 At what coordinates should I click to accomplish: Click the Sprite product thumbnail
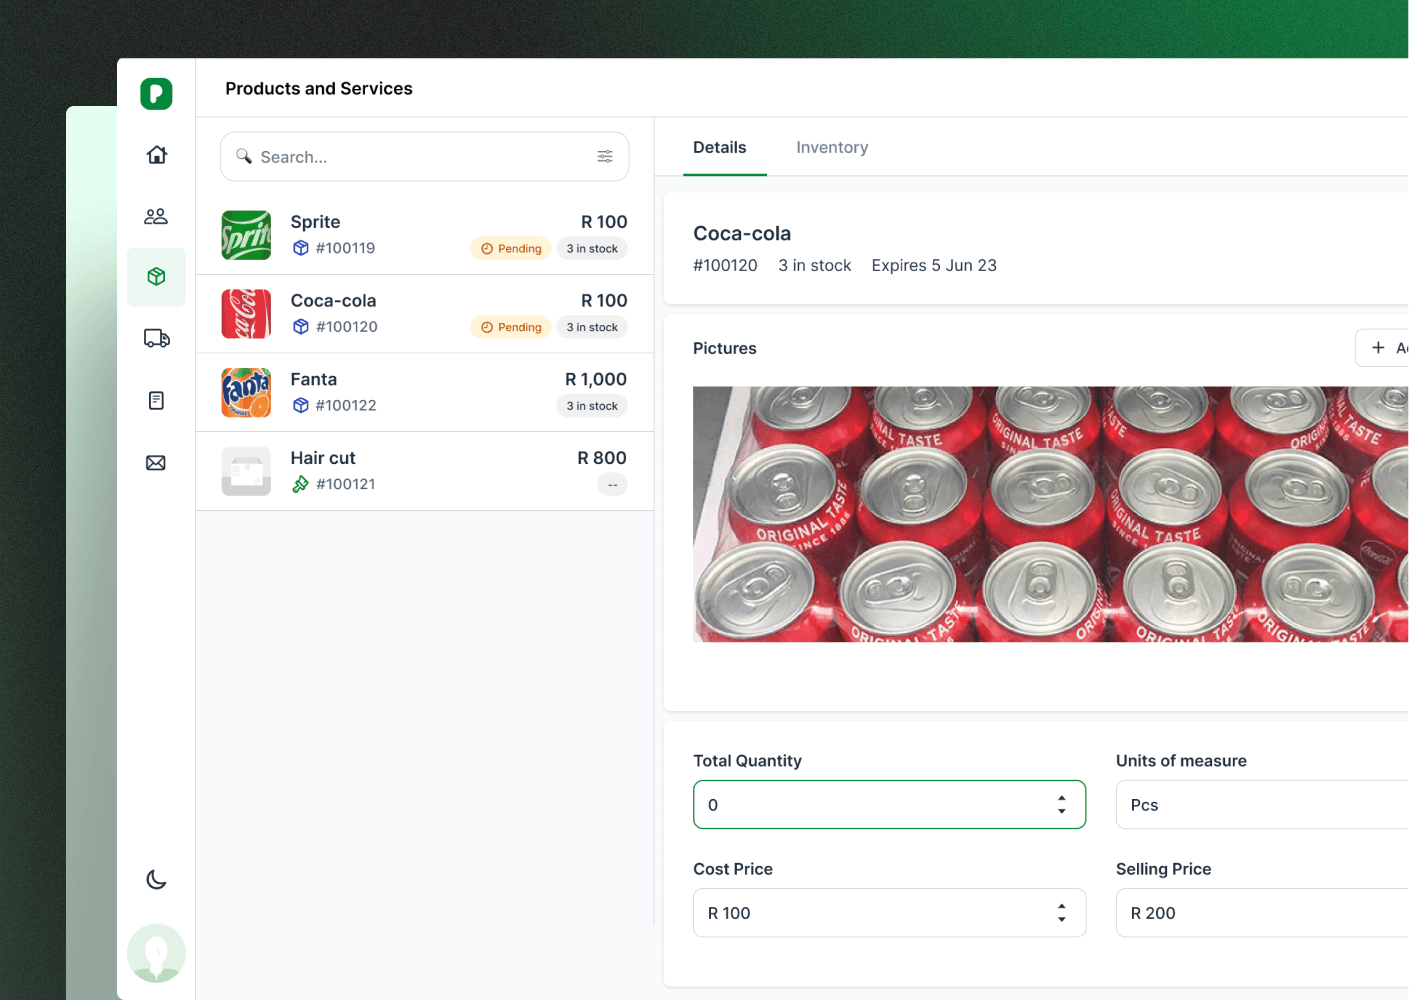click(246, 235)
